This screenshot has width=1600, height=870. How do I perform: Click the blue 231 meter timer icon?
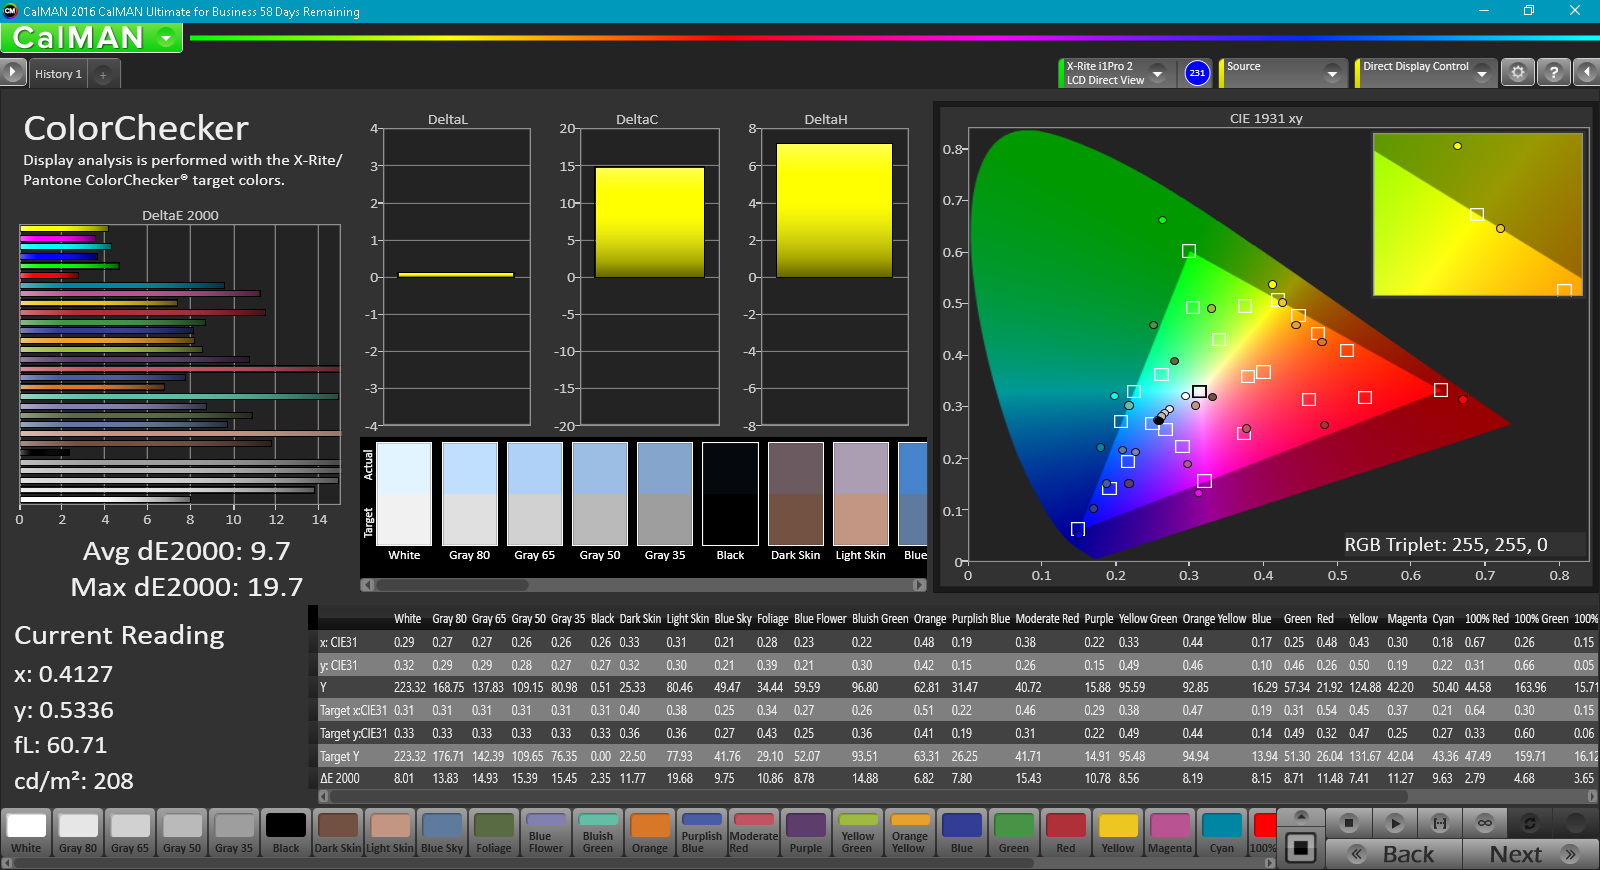coord(1197,73)
